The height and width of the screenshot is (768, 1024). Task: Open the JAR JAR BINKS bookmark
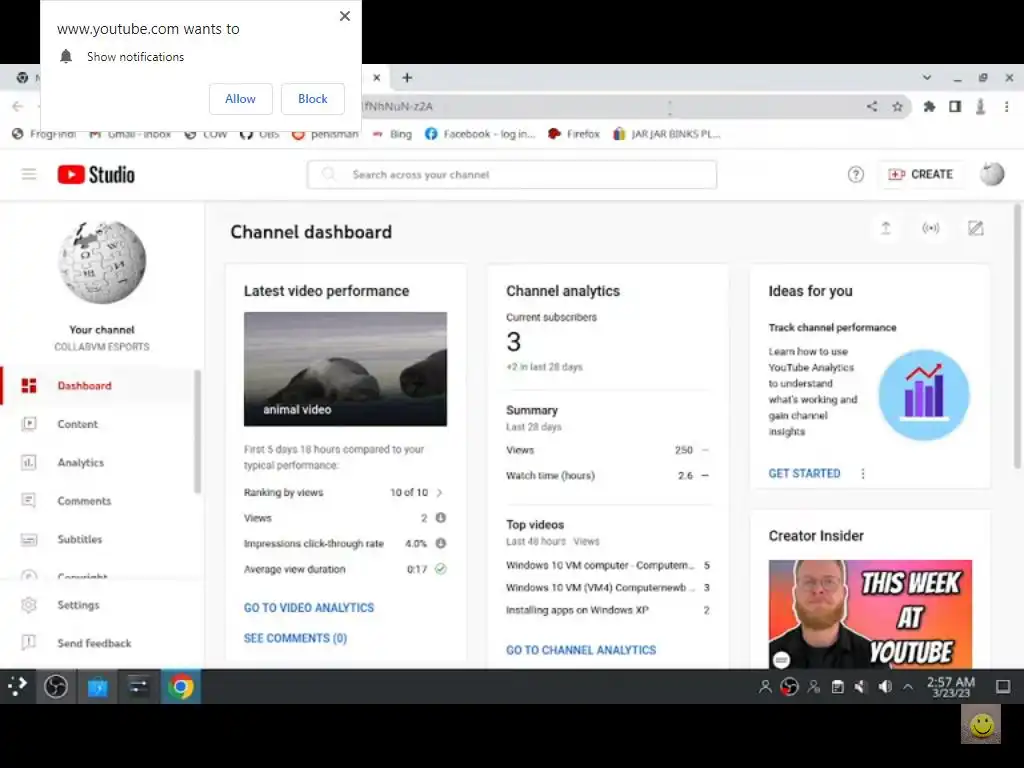click(x=667, y=134)
